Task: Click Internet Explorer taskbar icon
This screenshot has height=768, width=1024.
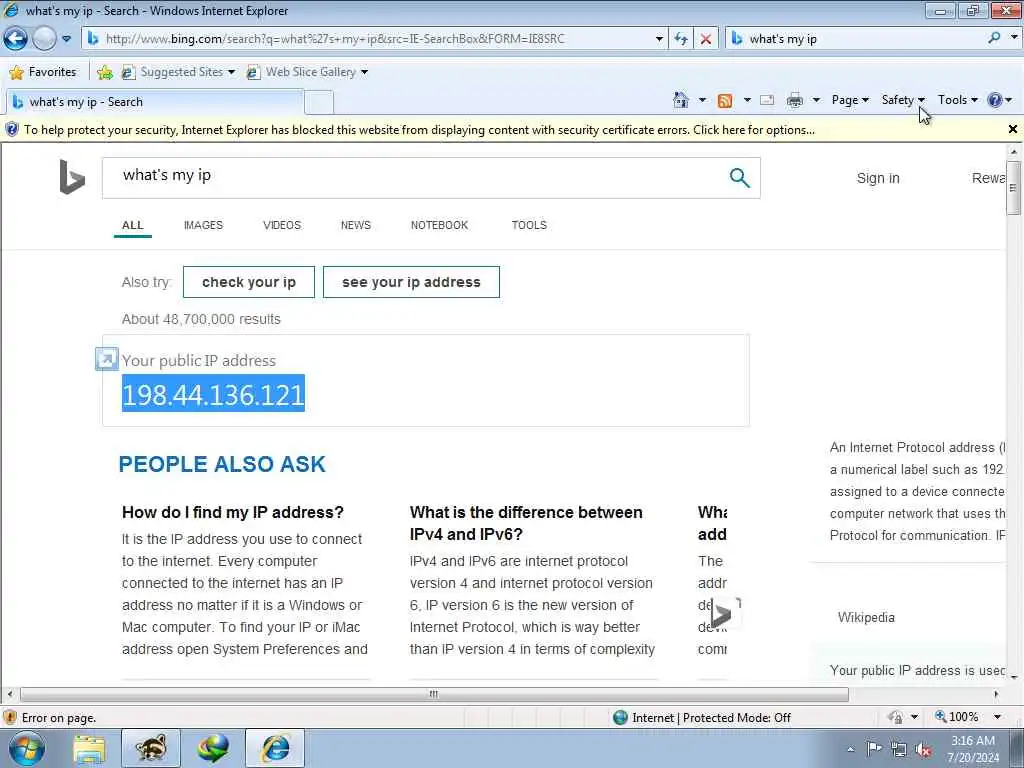Action: tap(275, 748)
